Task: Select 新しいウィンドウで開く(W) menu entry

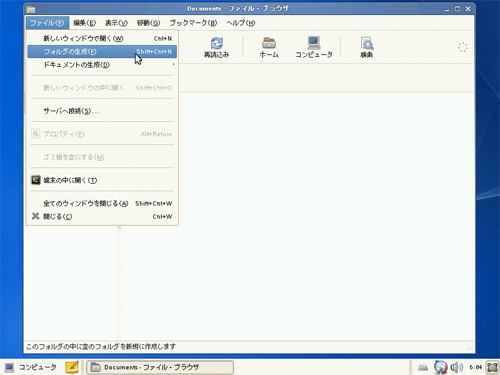Action: (x=102, y=38)
